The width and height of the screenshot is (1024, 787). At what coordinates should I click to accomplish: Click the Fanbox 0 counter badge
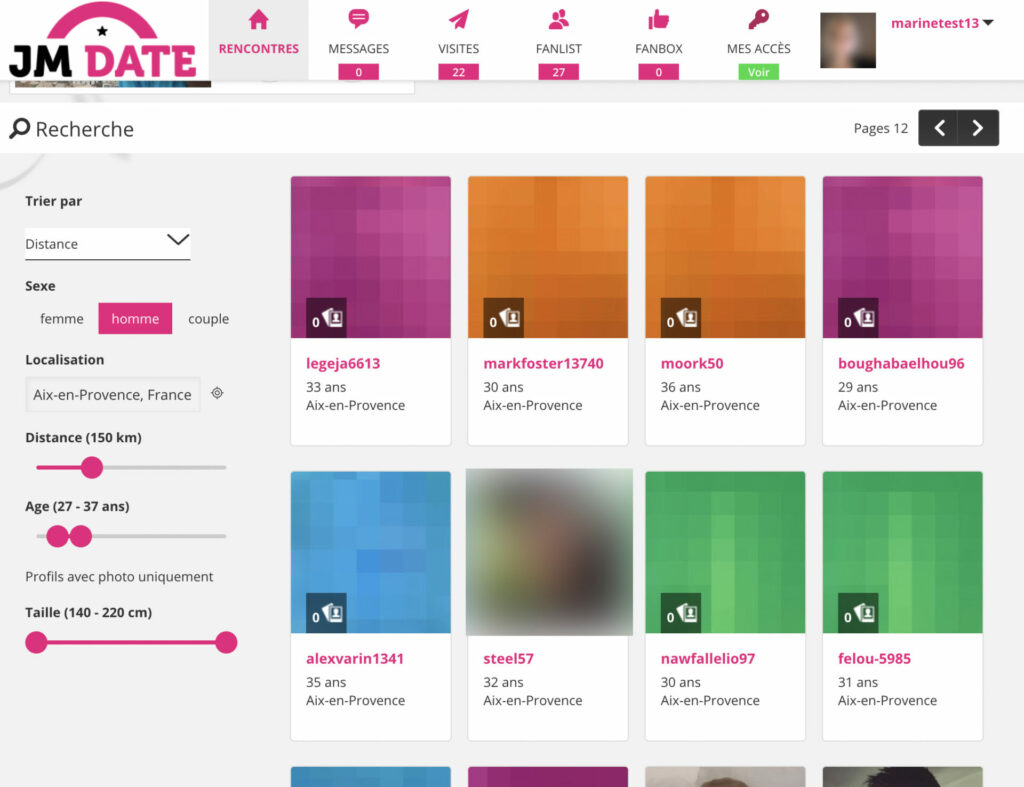(658, 72)
